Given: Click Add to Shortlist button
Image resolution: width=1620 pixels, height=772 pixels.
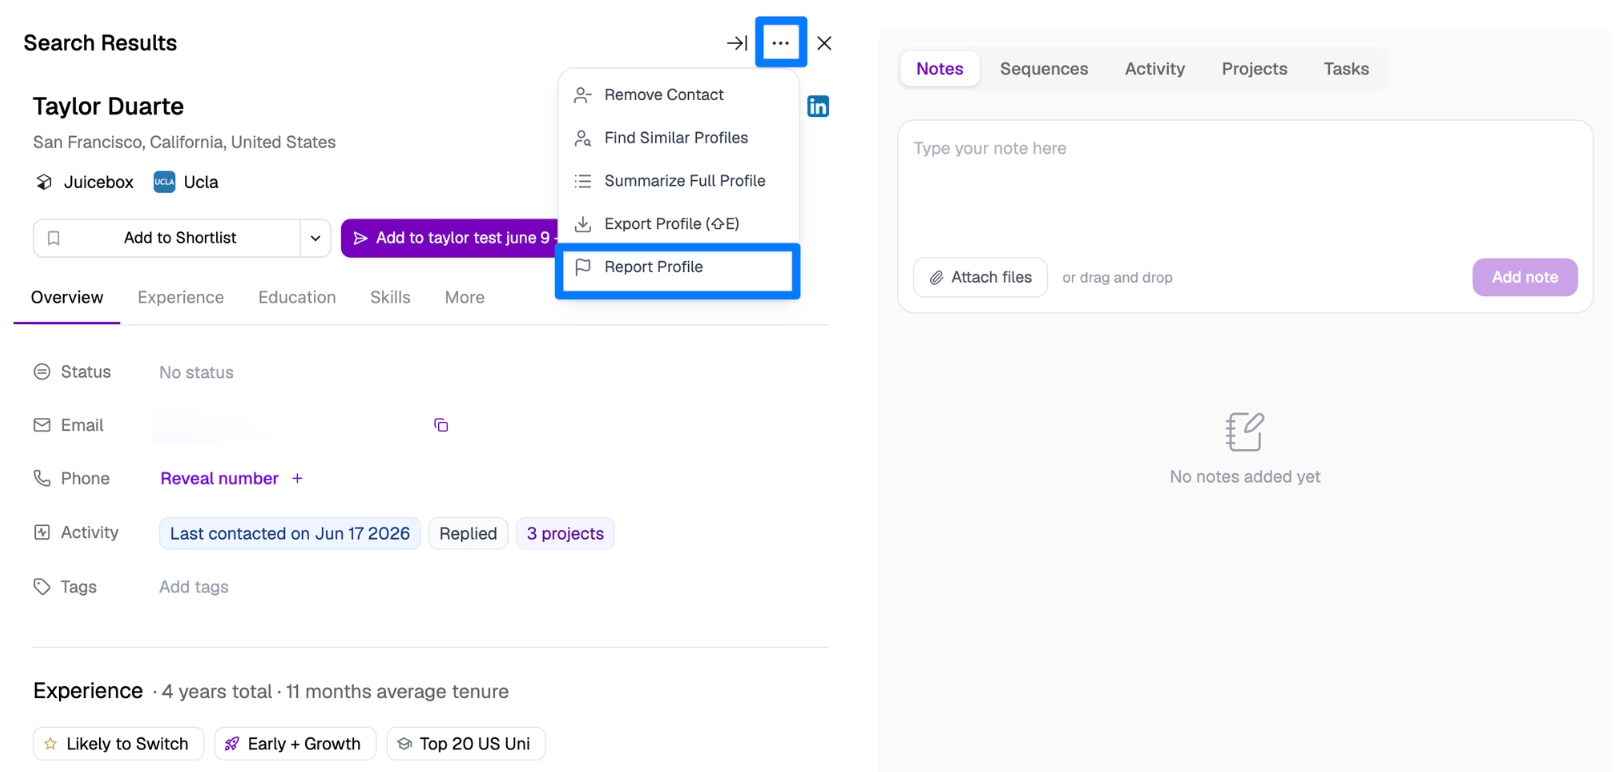Looking at the screenshot, I should point(167,238).
